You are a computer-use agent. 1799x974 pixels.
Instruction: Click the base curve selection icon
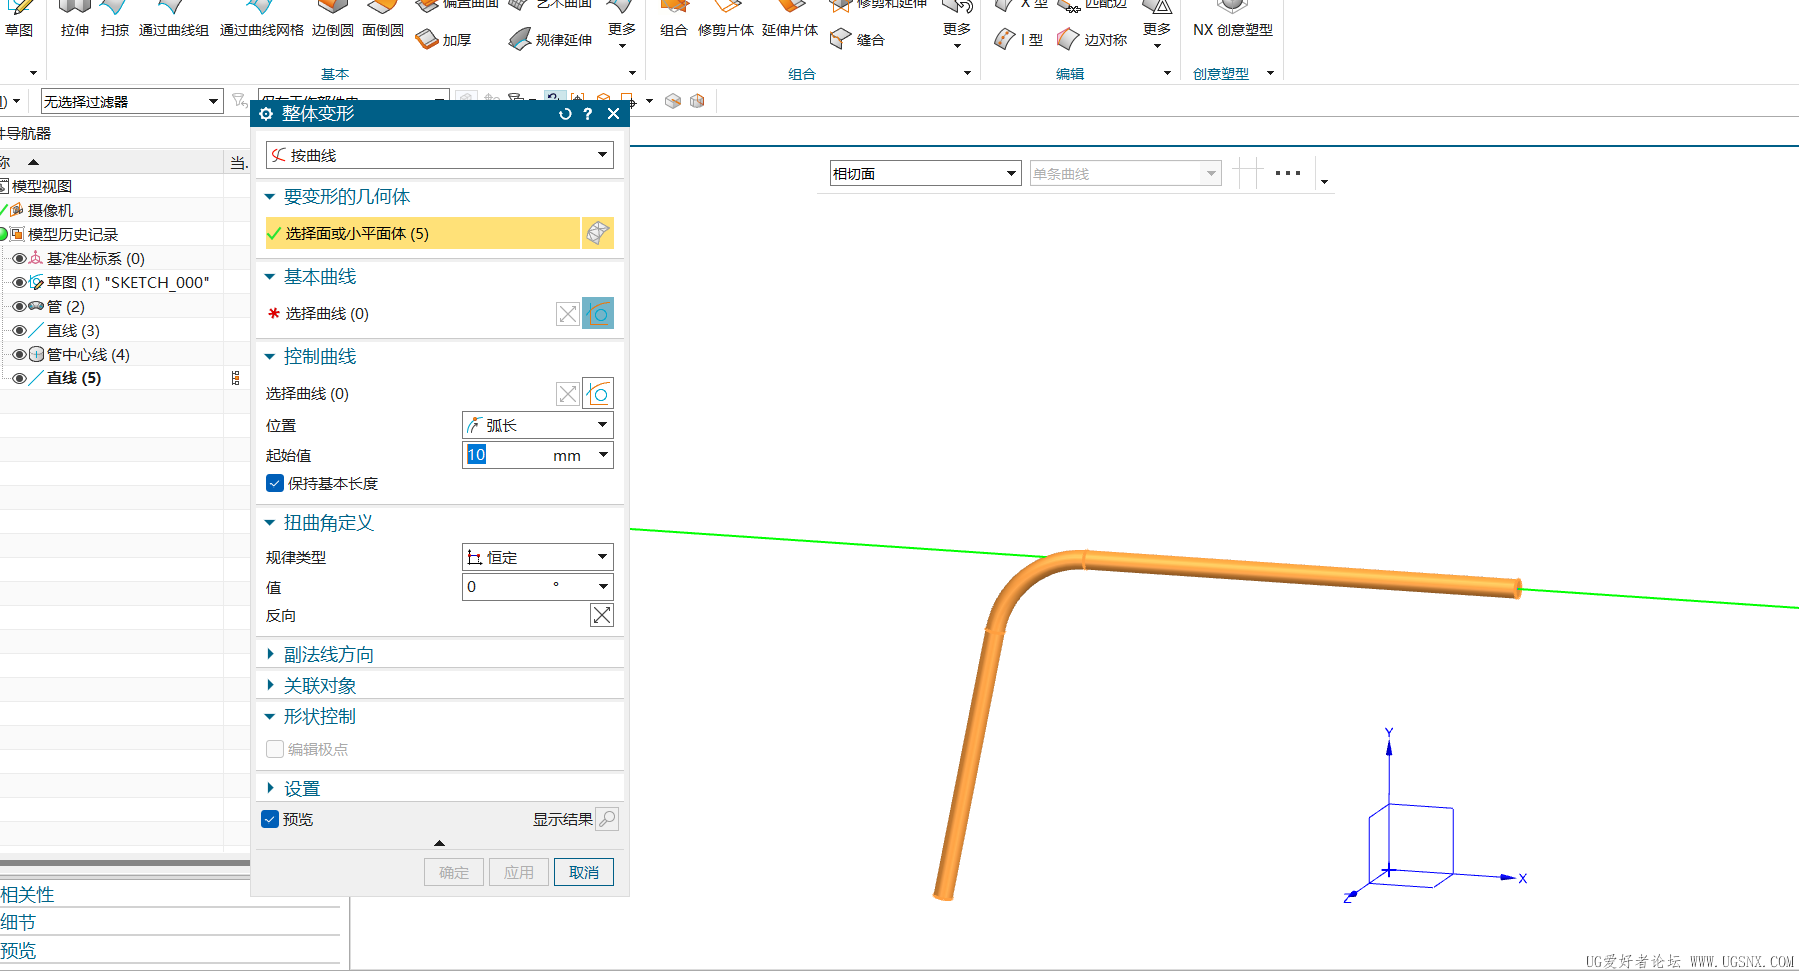pos(598,314)
